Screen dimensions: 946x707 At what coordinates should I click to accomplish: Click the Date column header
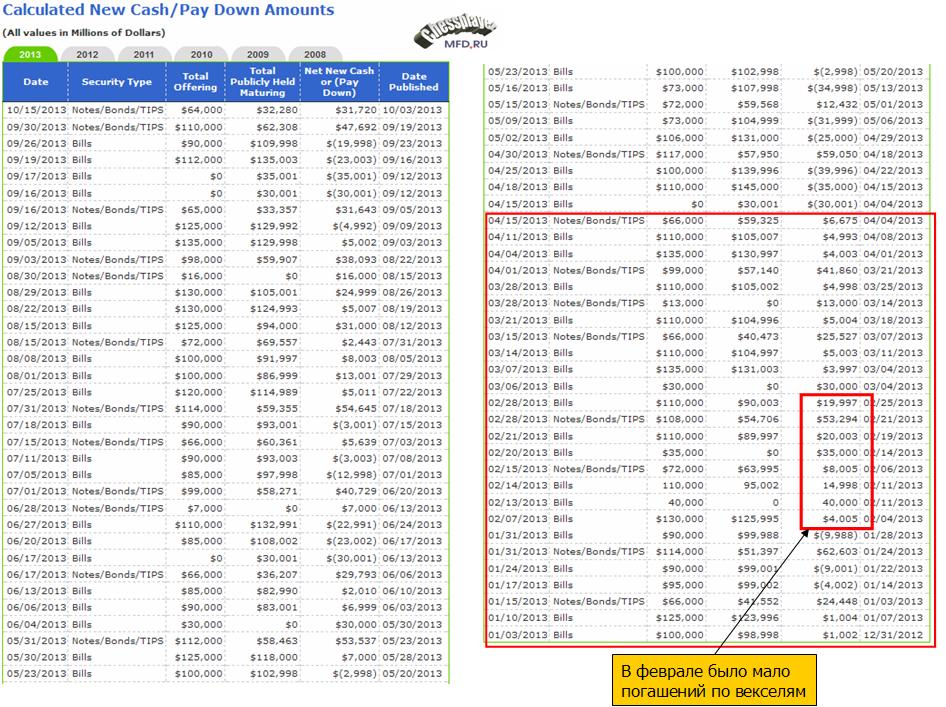point(36,82)
